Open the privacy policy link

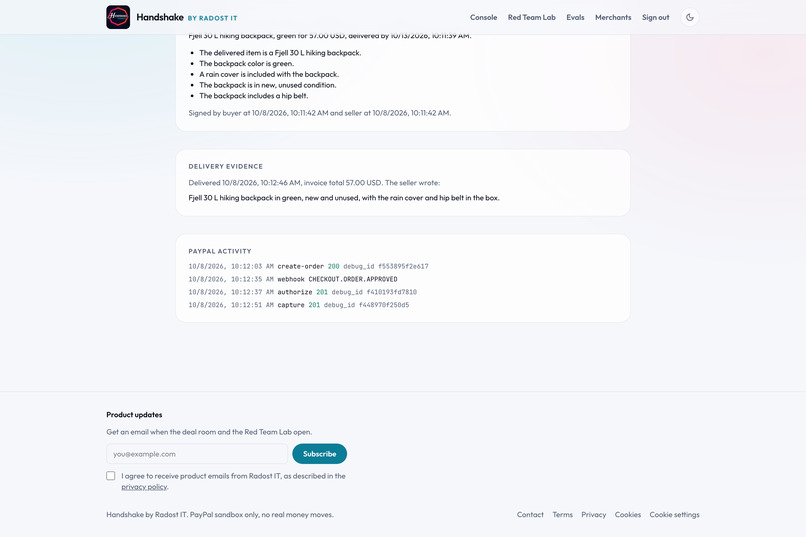pyautogui.click(x=144, y=487)
